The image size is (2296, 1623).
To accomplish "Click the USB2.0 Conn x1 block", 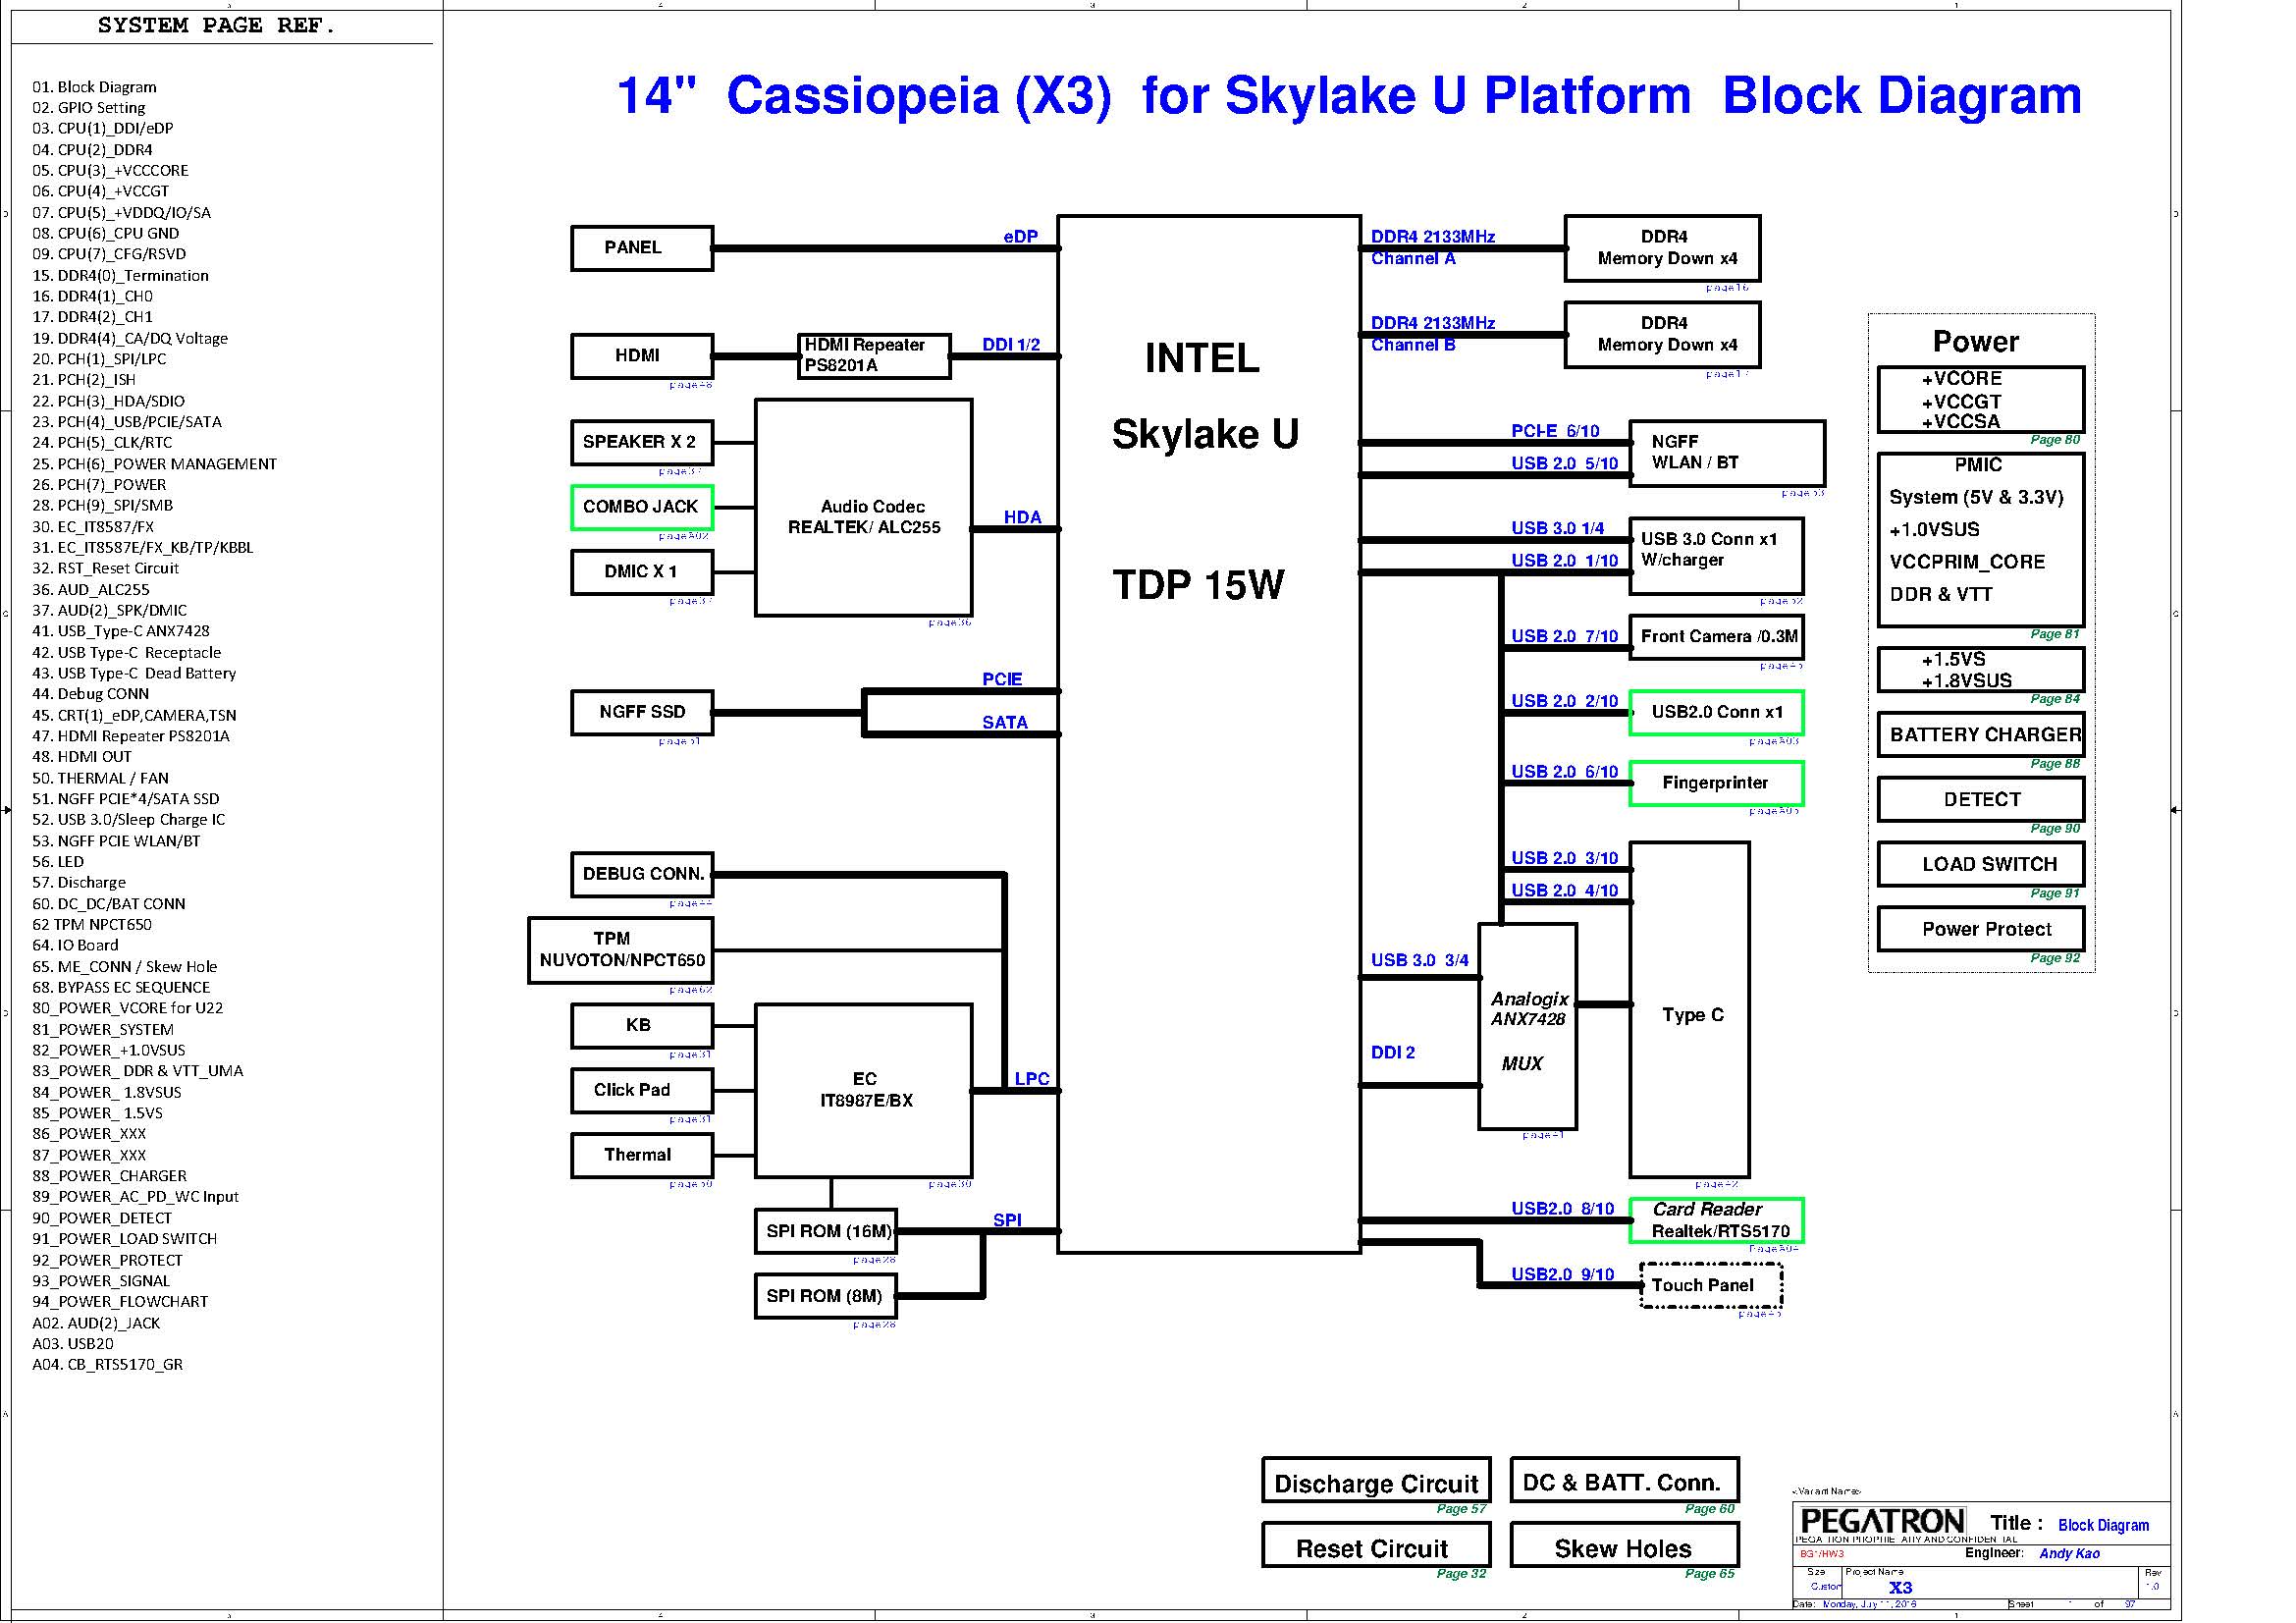I will click(1716, 713).
